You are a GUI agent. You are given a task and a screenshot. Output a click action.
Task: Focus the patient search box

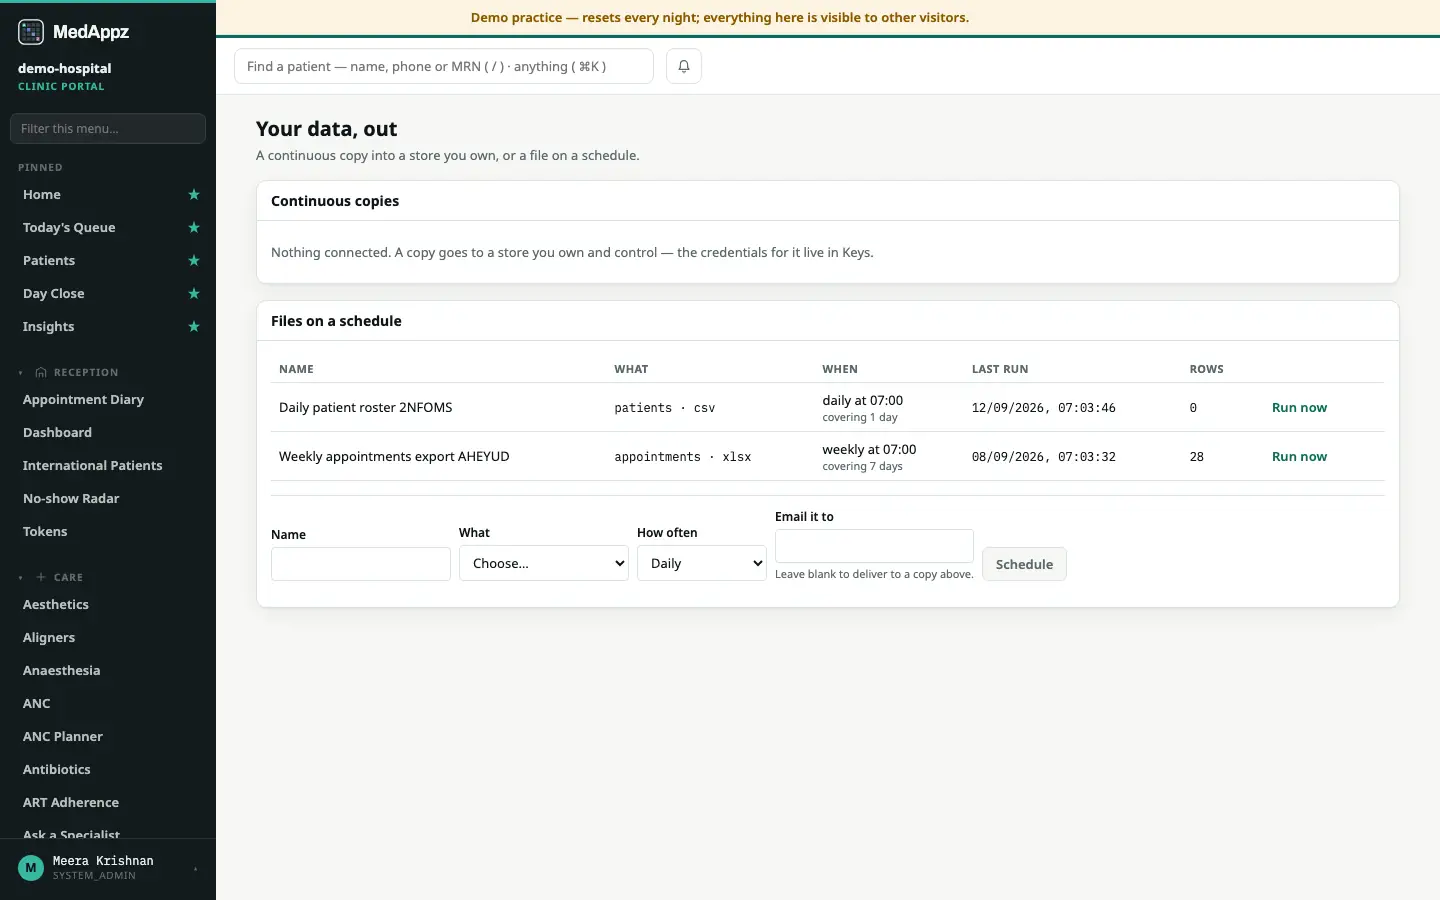[444, 66]
